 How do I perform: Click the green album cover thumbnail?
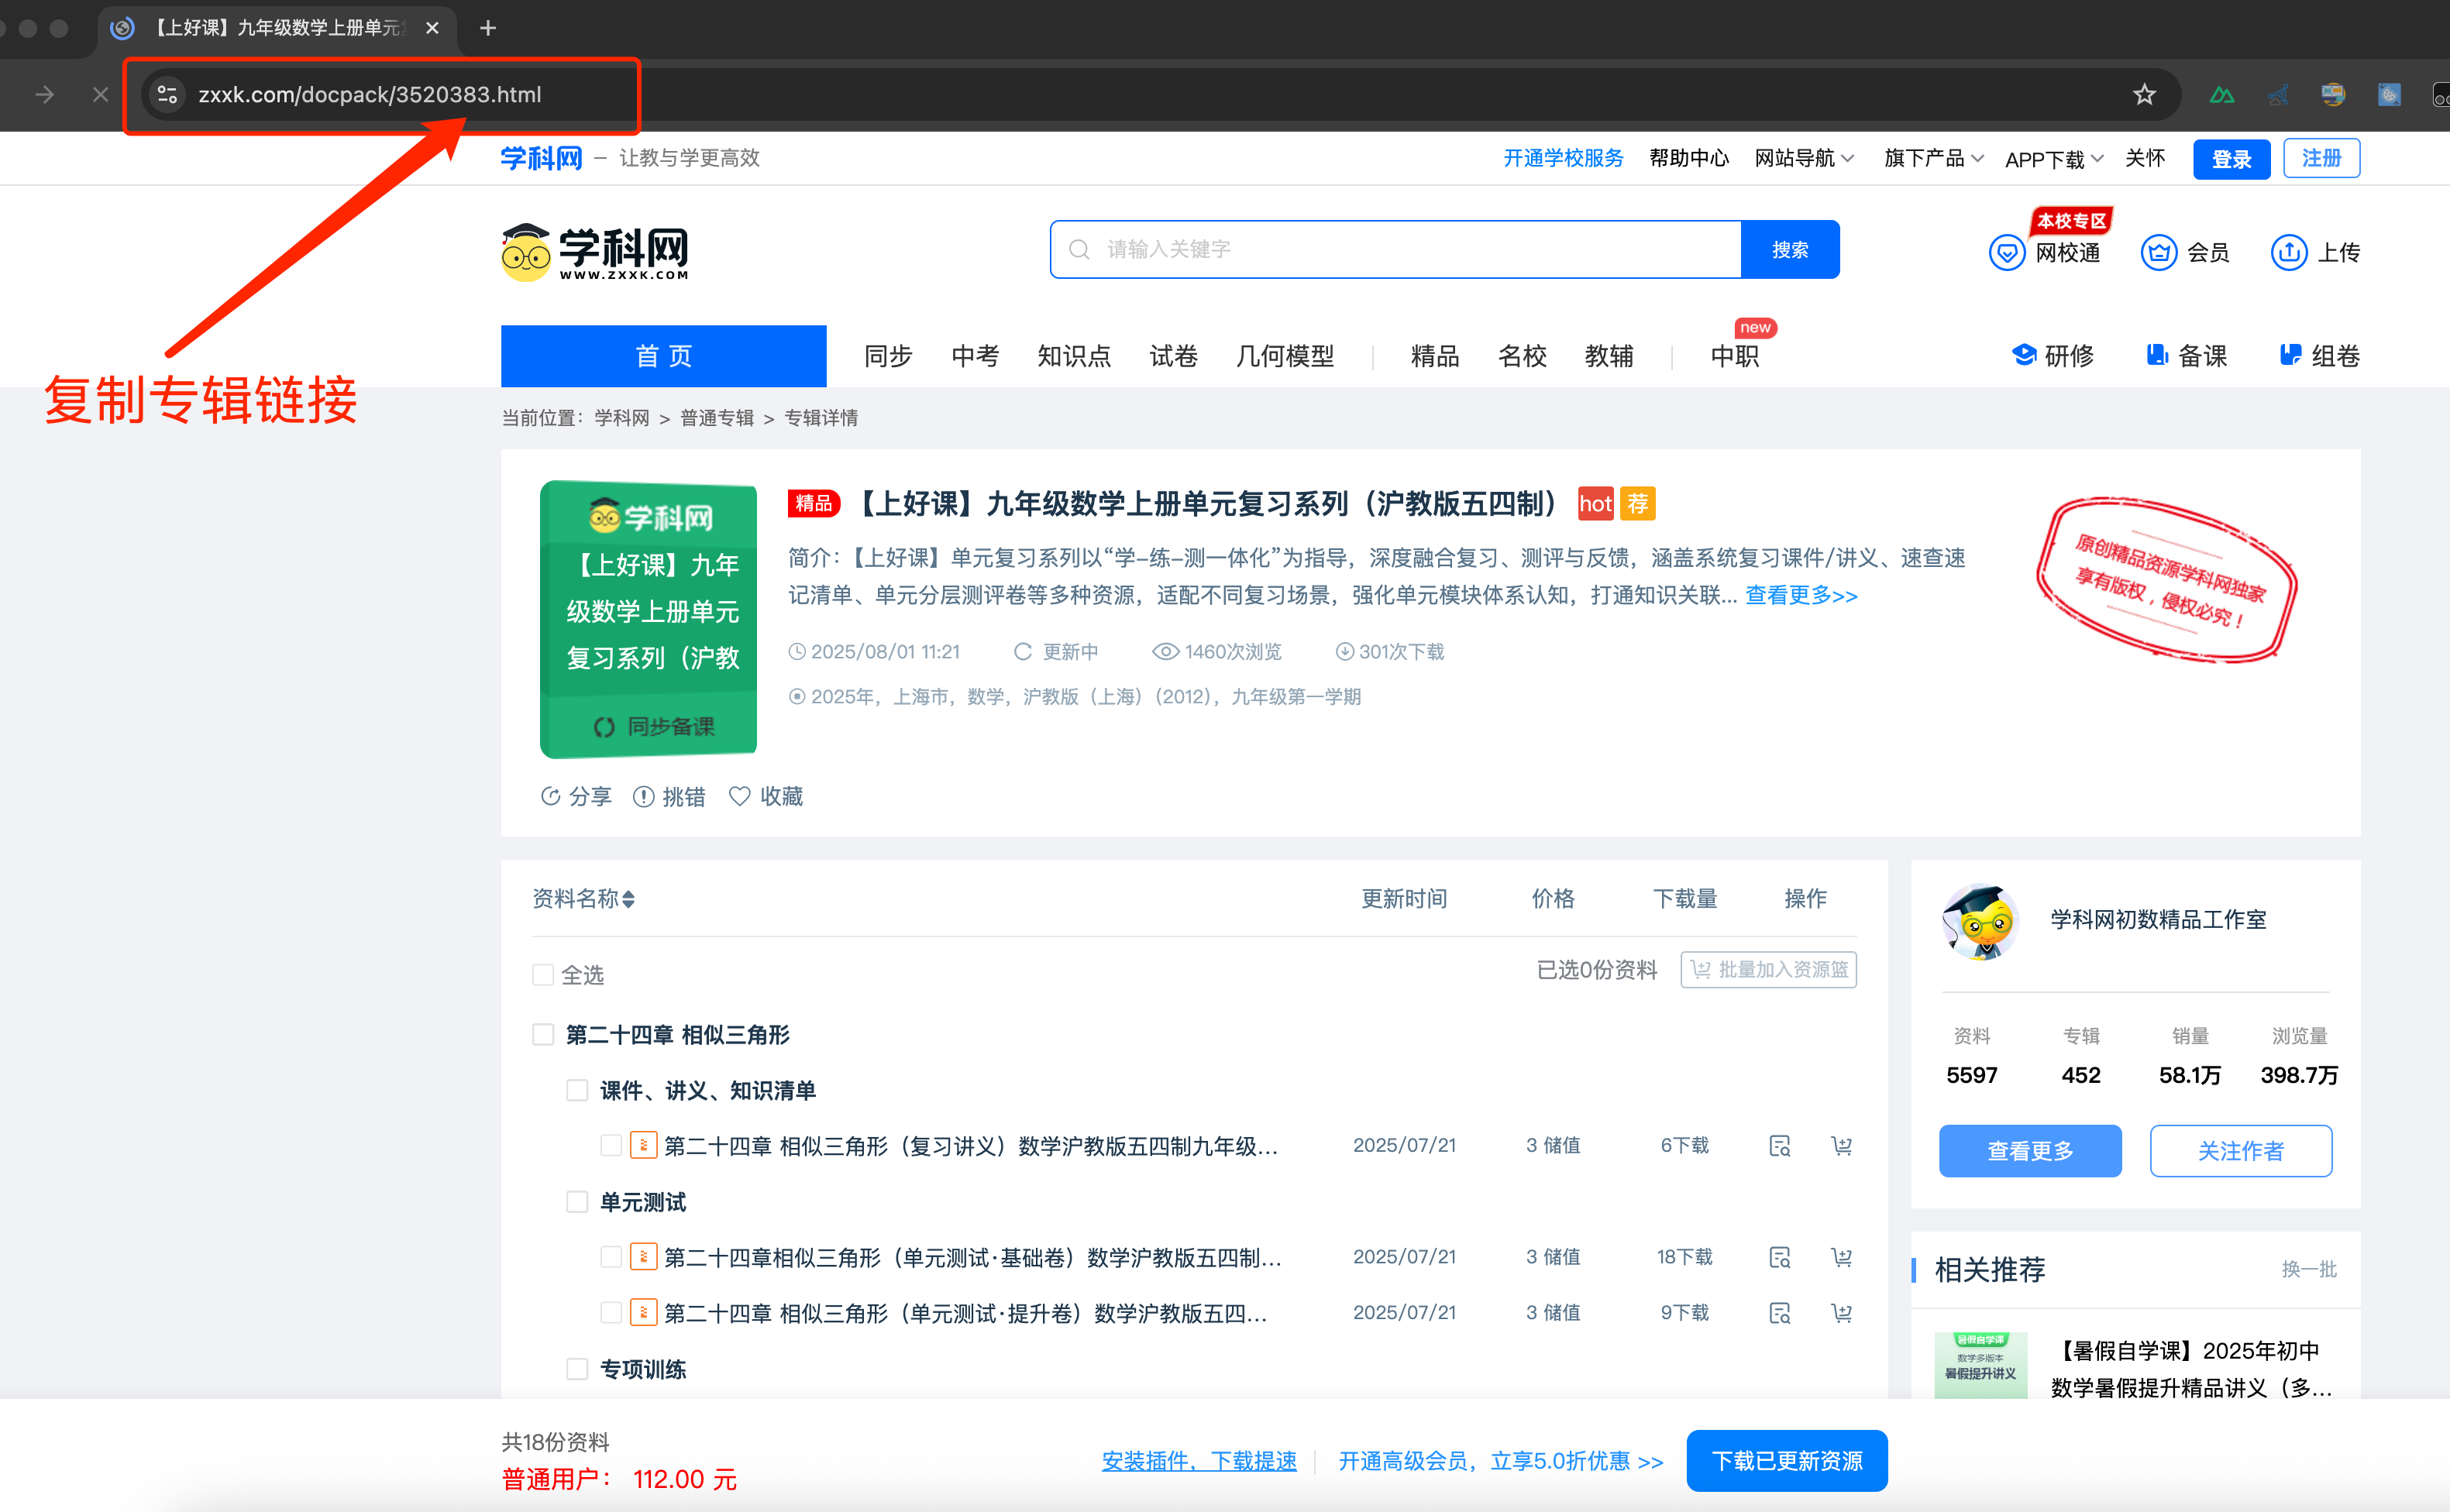[648, 619]
